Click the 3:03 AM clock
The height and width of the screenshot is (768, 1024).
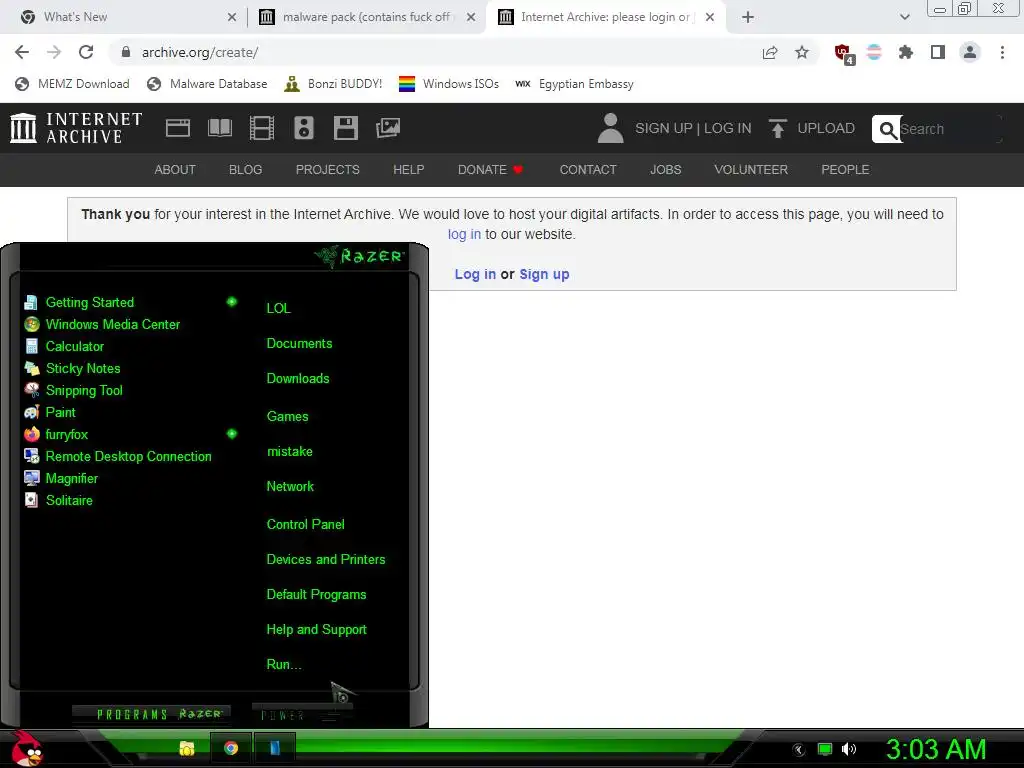[x=935, y=750]
